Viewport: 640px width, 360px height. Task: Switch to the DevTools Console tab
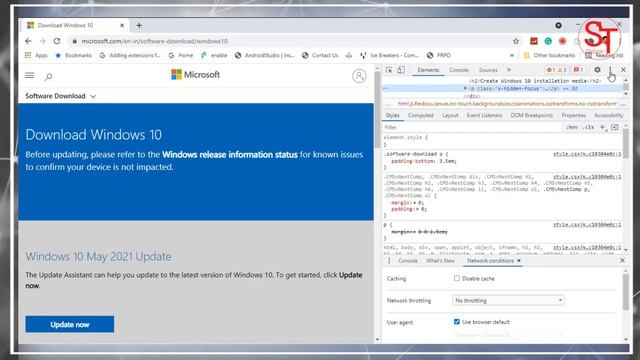459,70
